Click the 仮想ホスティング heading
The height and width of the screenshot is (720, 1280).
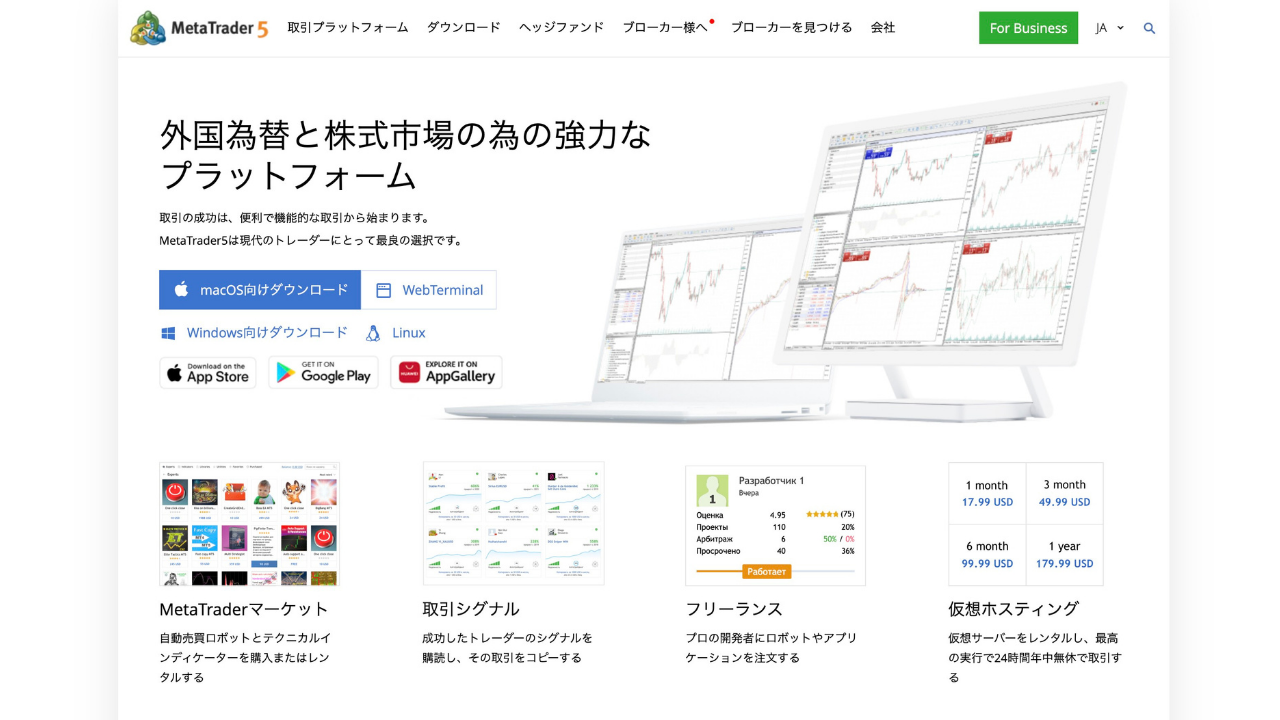click(x=1014, y=609)
